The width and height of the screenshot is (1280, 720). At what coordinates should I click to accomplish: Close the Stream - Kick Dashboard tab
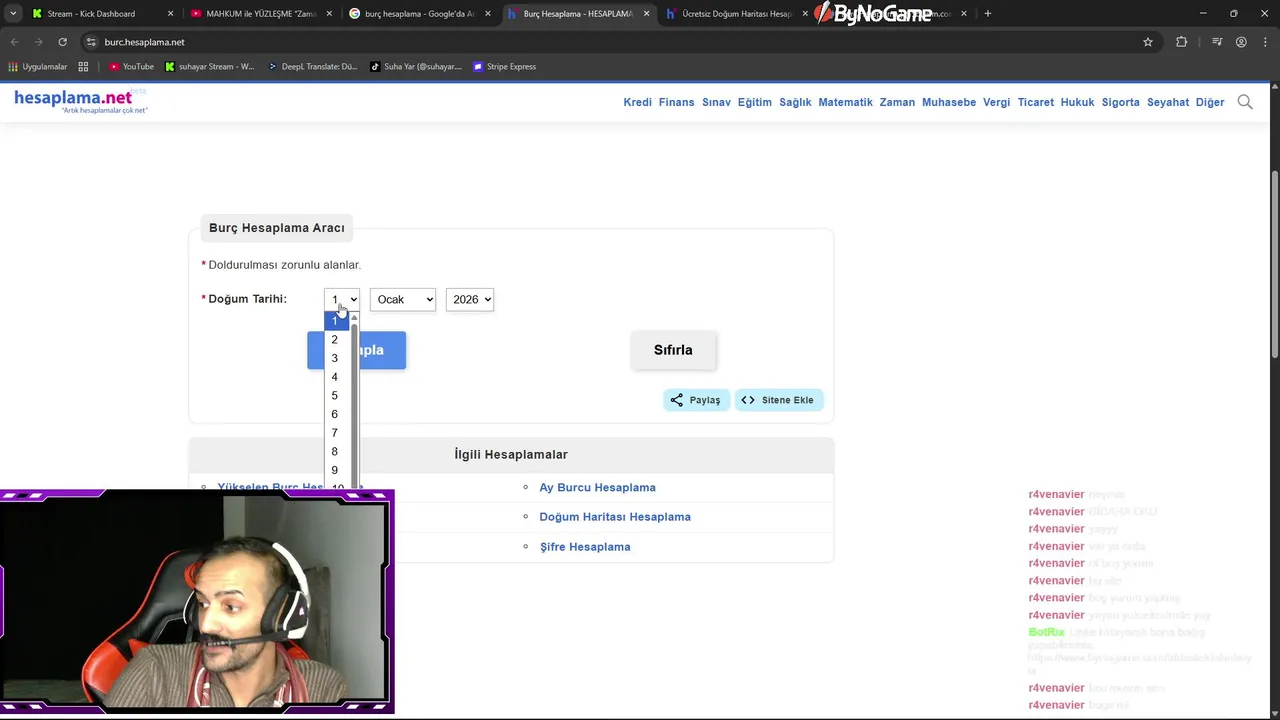(170, 14)
